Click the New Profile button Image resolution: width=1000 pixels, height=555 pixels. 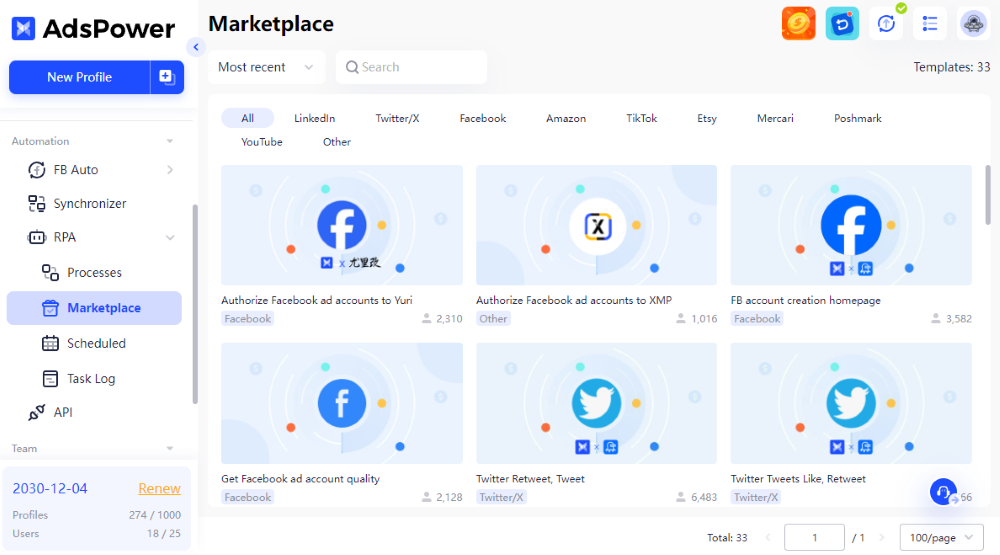(80, 77)
